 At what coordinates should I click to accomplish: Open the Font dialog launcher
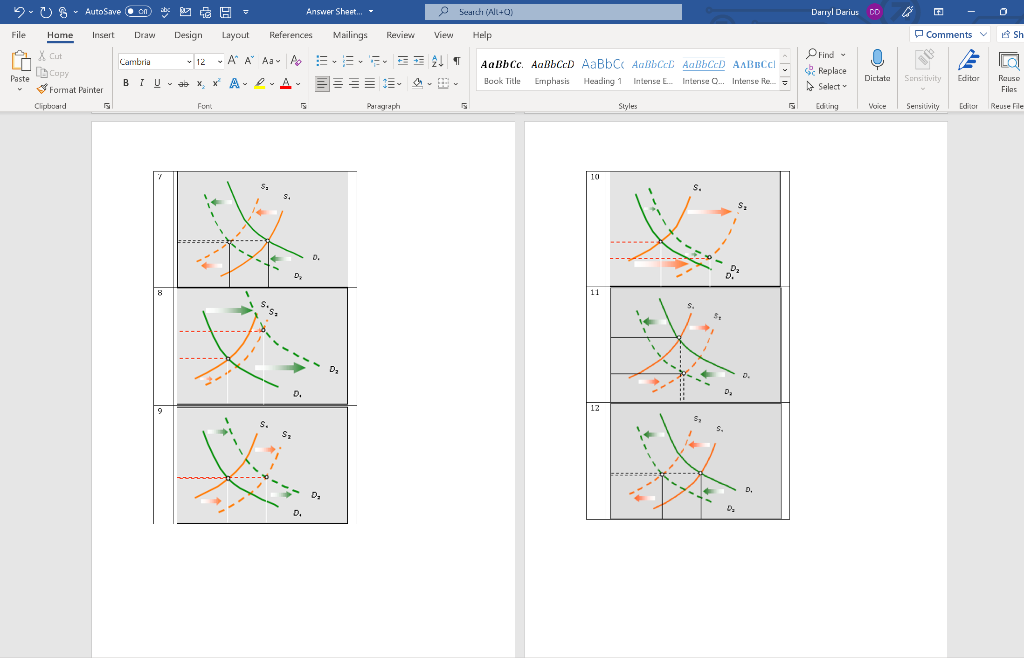tap(304, 106)
